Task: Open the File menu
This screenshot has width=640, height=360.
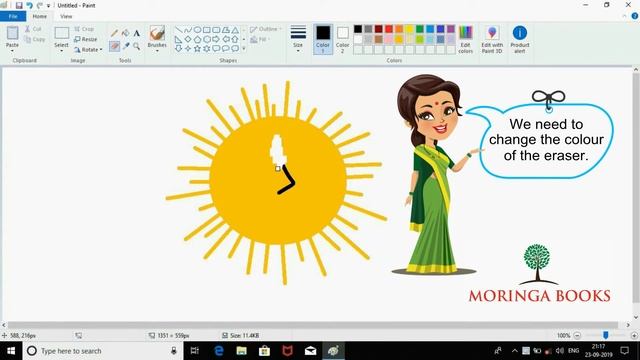Action: point(13,16)
